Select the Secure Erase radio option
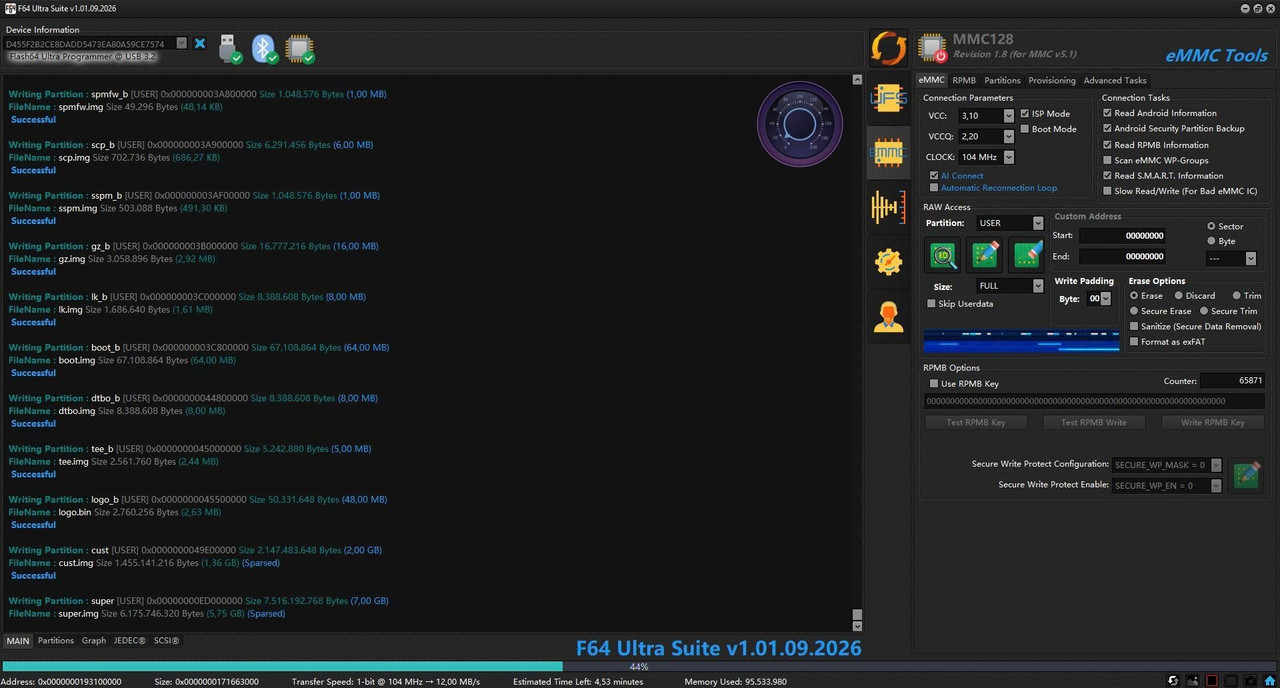This screenshot has height=688, width=1280. click(x=1135, y=311)
